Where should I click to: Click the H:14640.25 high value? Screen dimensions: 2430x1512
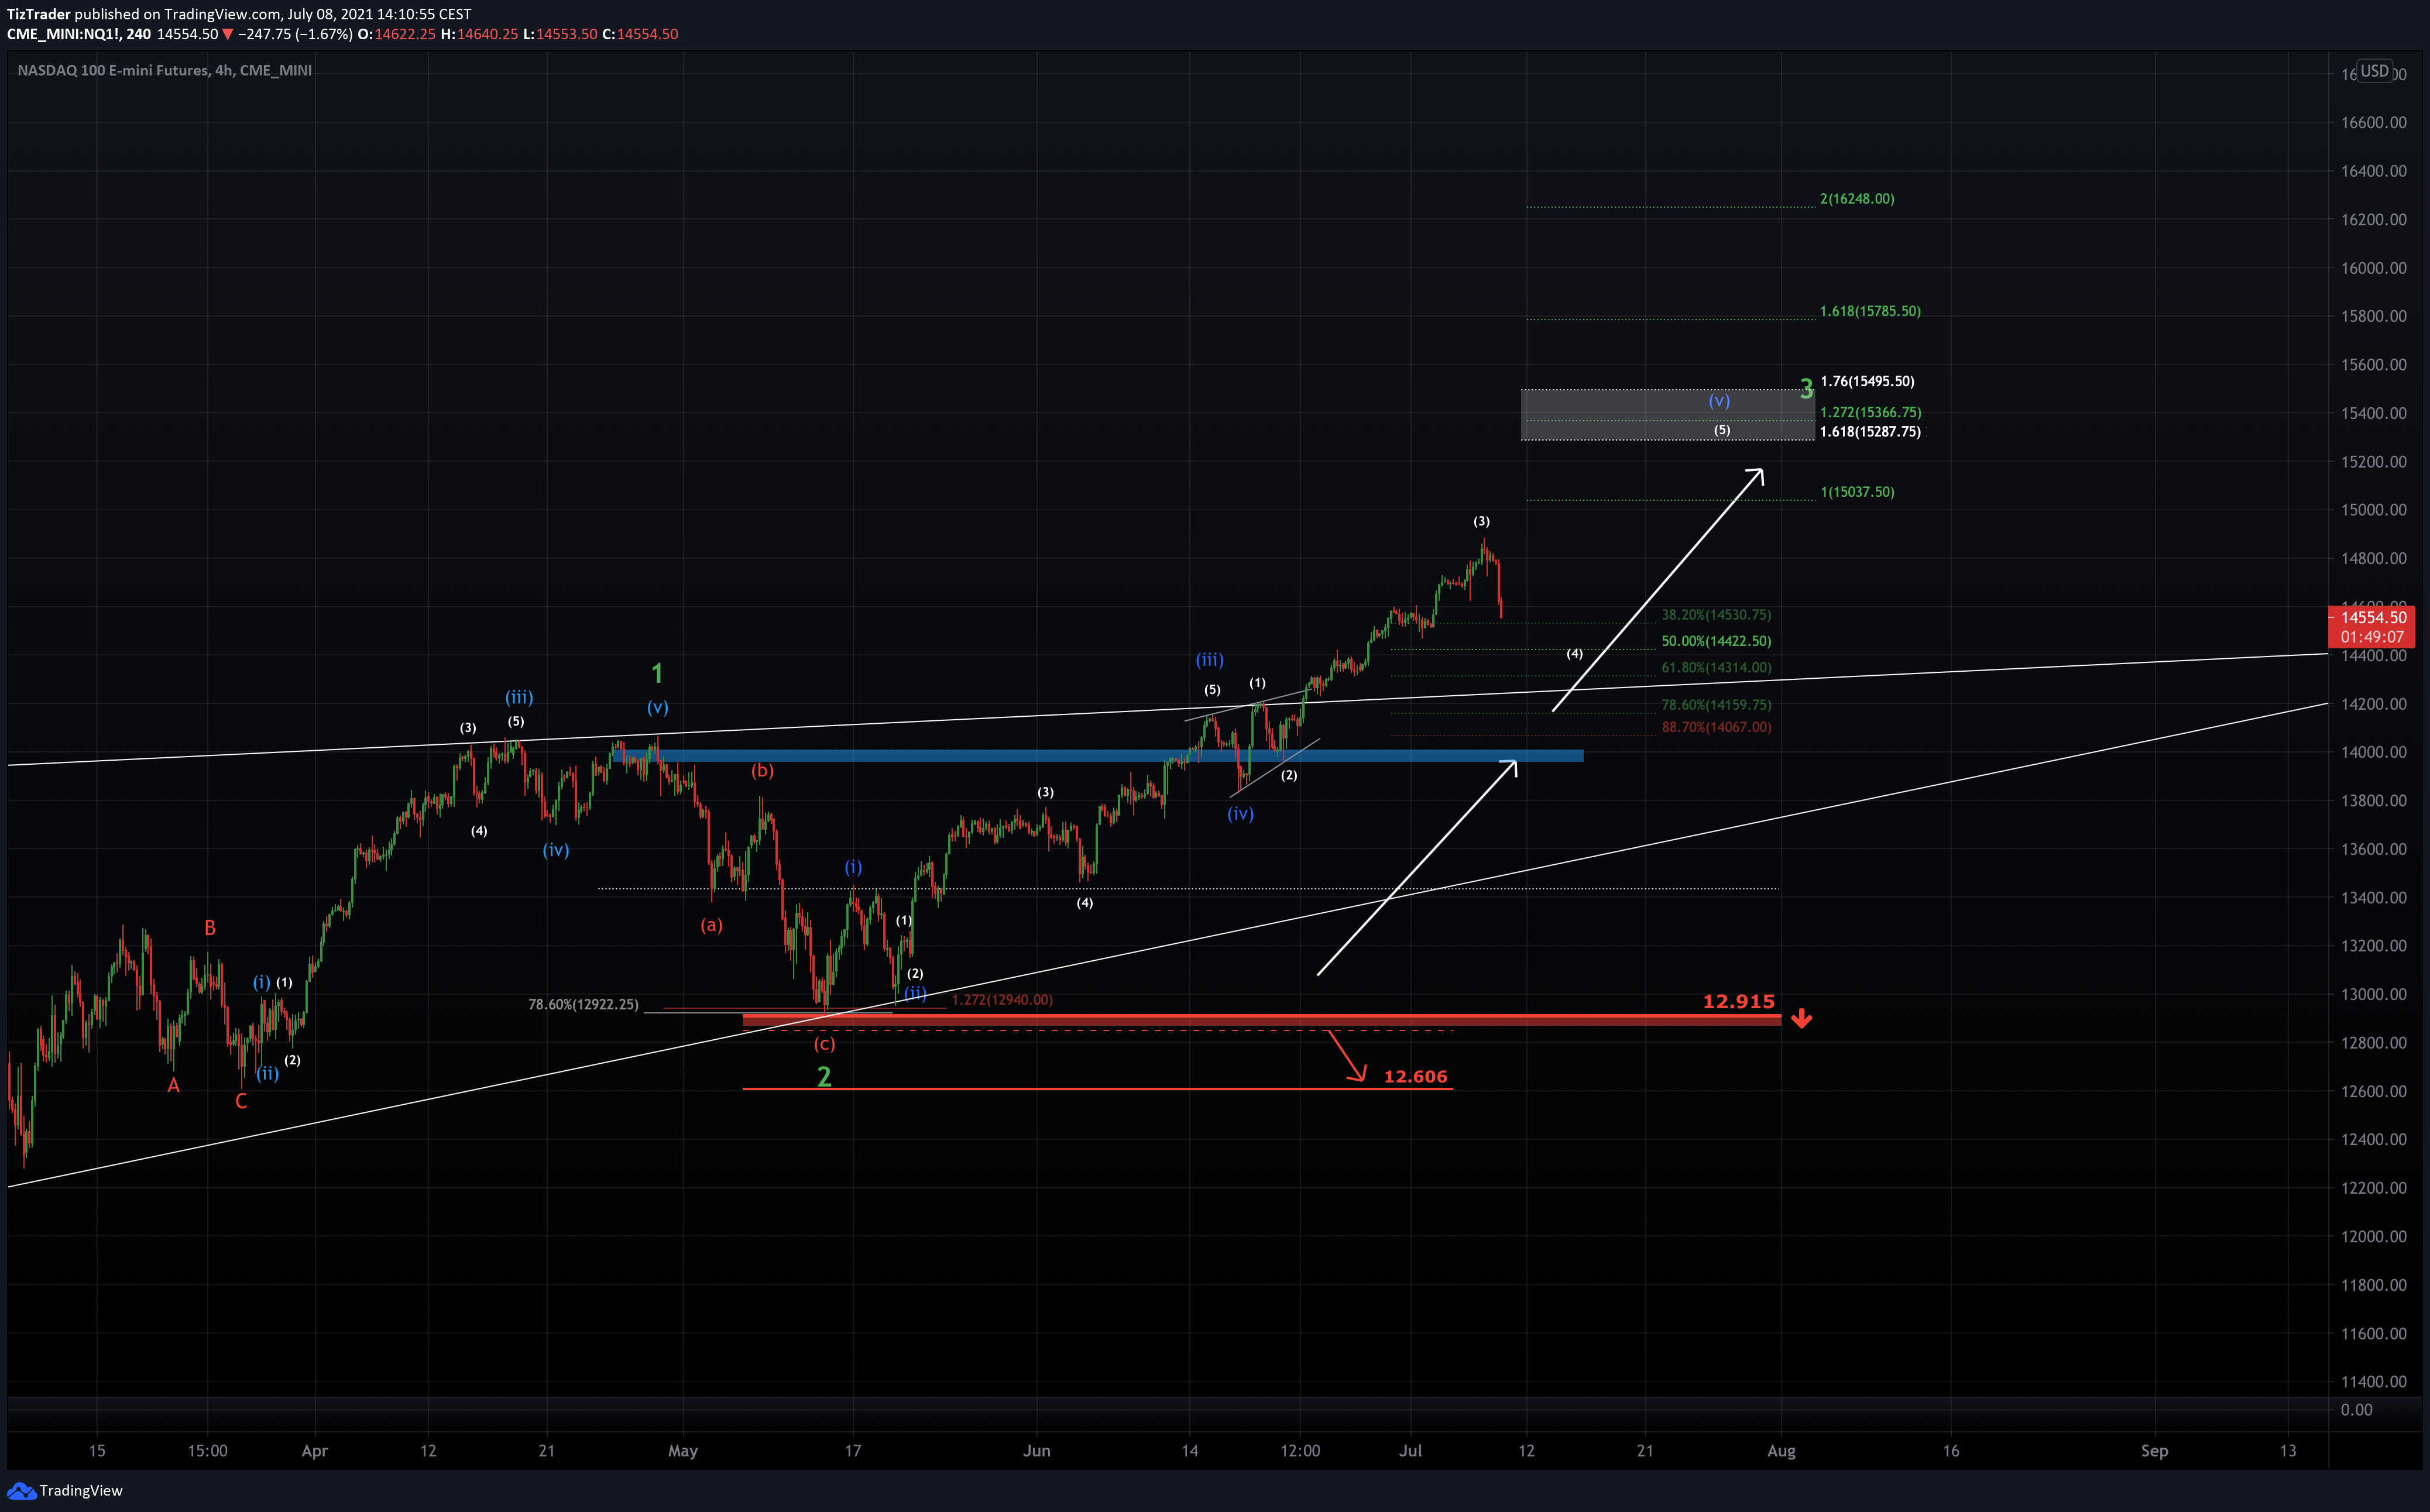coord(479,34)
